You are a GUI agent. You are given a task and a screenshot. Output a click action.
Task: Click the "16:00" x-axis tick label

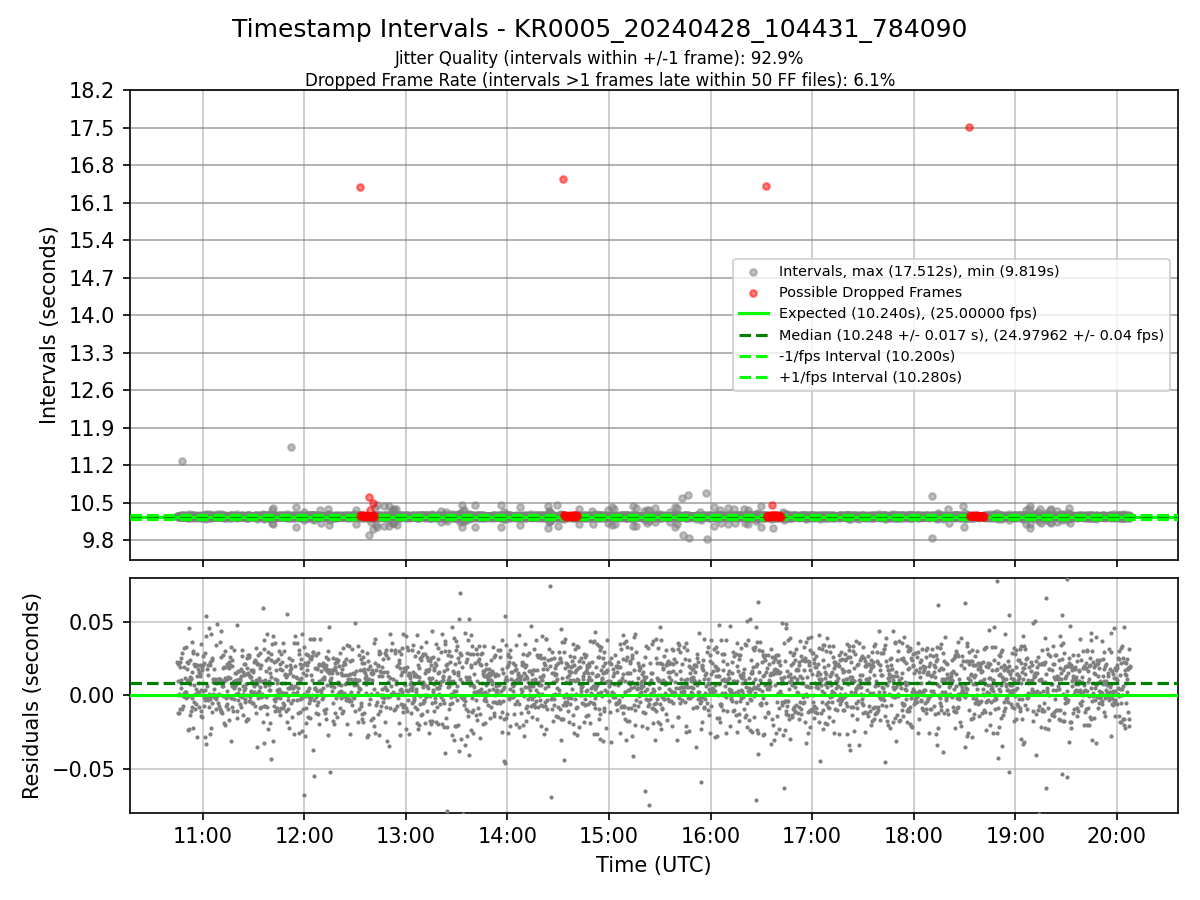[710, 835]
